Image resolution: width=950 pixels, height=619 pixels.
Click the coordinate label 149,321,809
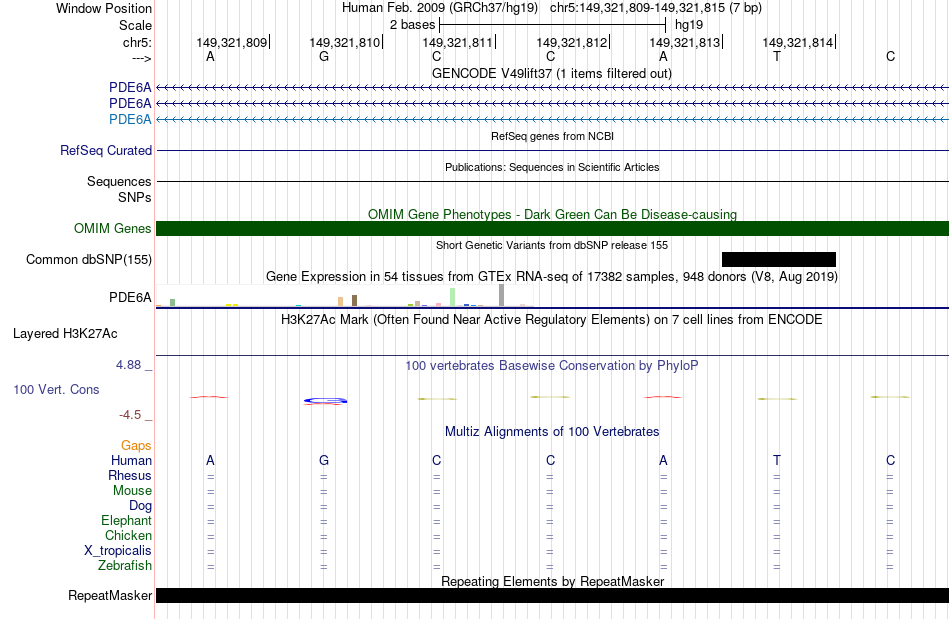[x=231, y=42]
